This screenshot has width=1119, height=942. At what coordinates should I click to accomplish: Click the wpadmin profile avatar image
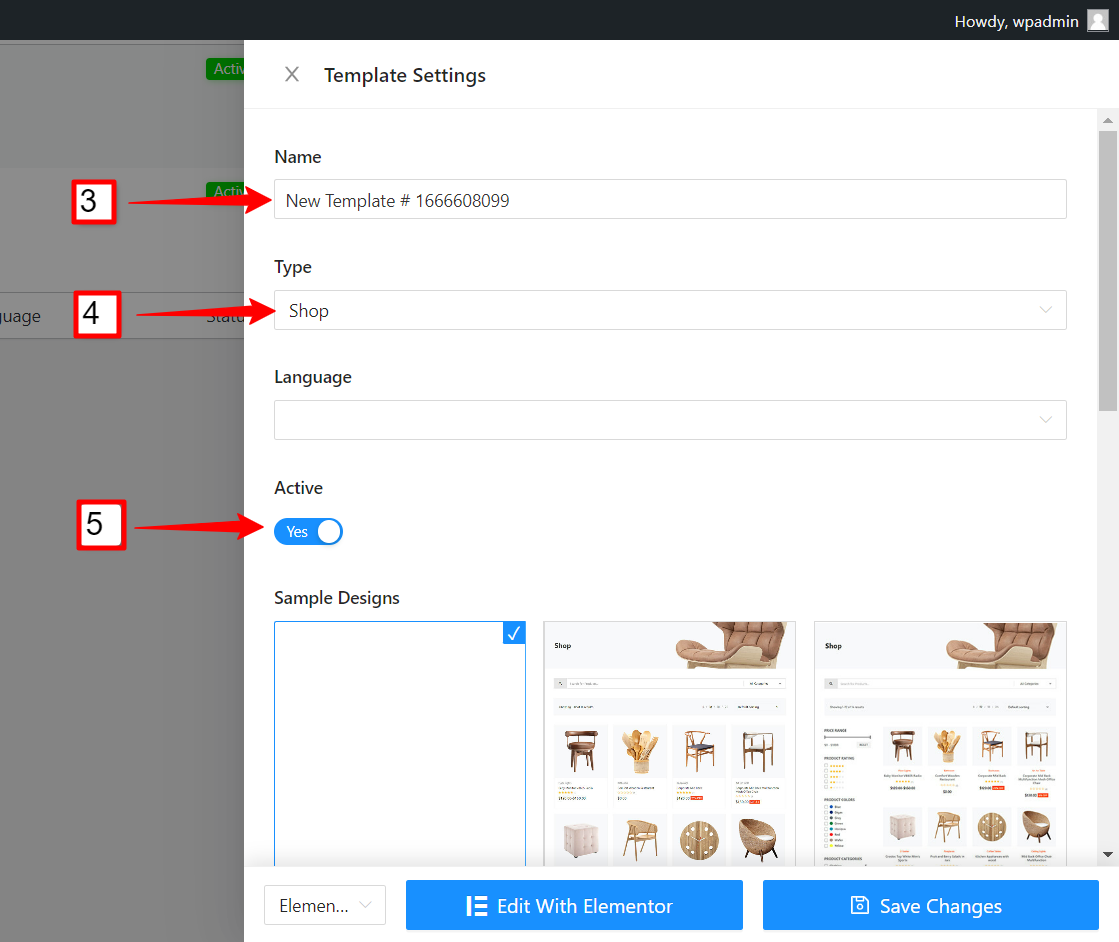click(1098, 20)
